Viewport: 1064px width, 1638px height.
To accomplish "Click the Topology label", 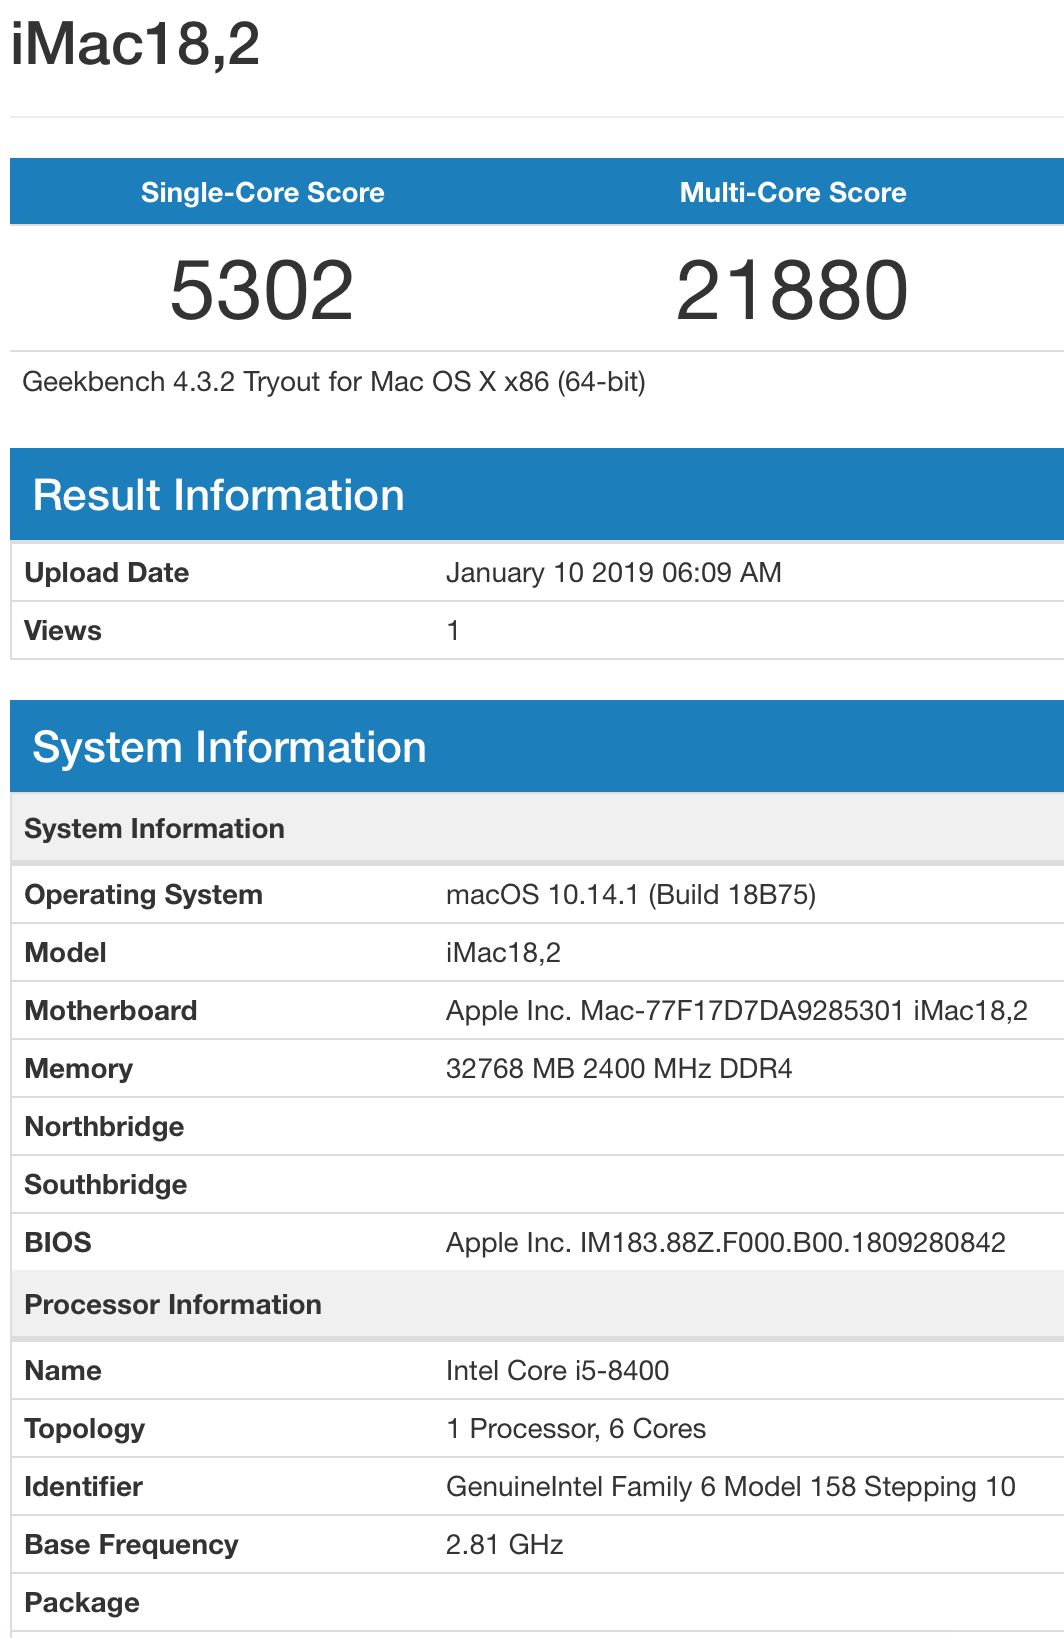I will click(x=85, y=1429).
